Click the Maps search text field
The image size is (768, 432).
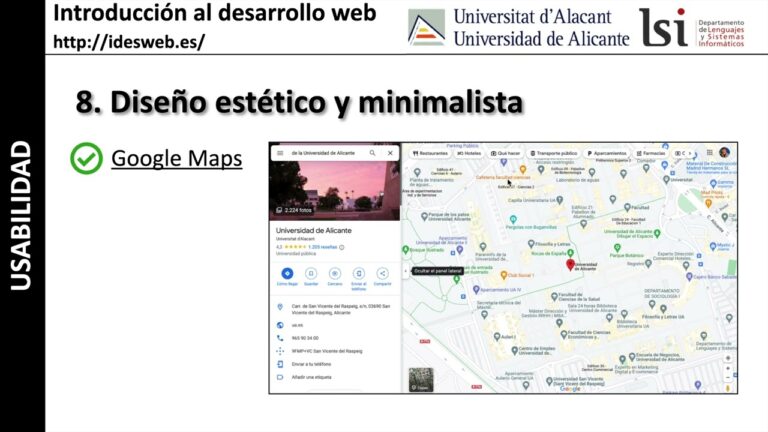(323, 153)
